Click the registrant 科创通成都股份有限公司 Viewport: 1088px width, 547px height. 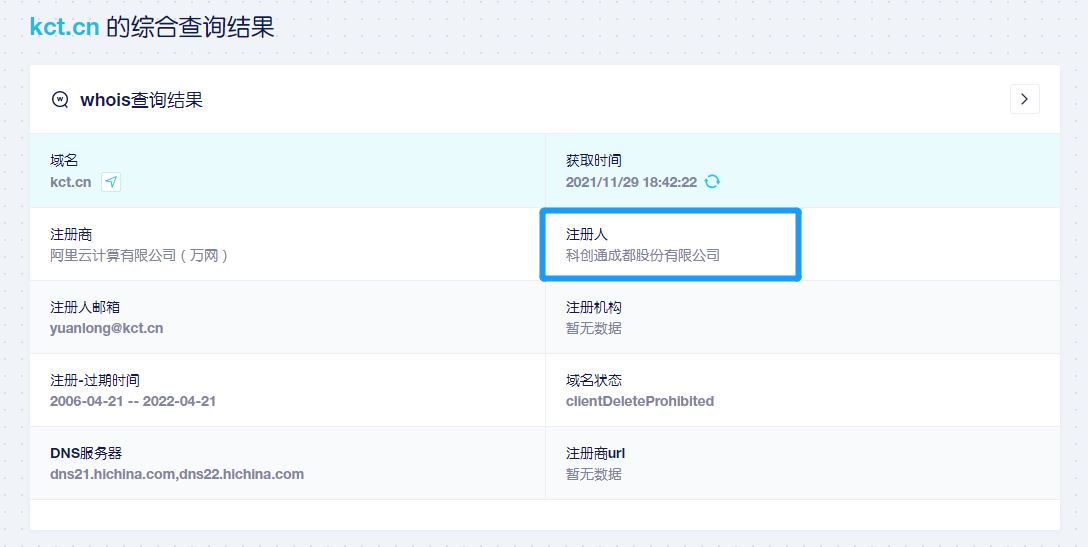pos(642,255)
